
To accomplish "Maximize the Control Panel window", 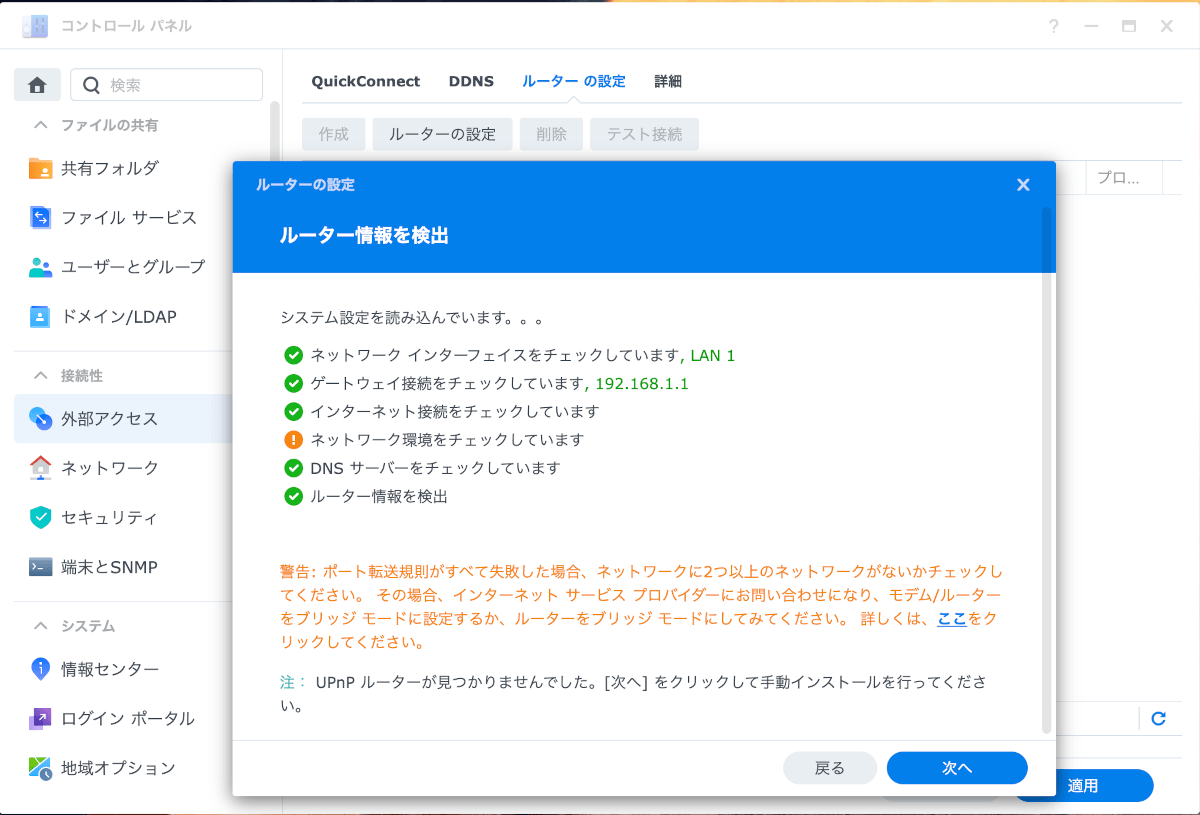I will click(1128, 26).
